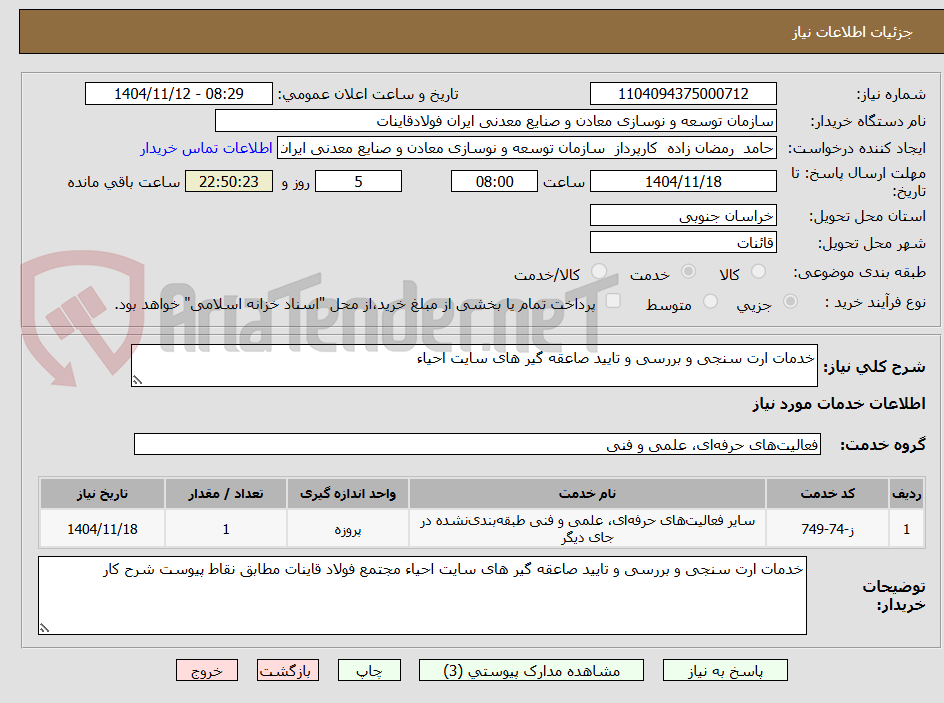Viewport: 944px width, 703px height.
Task: Click the تاریخ نیاز column header
Action: point(102,494)
